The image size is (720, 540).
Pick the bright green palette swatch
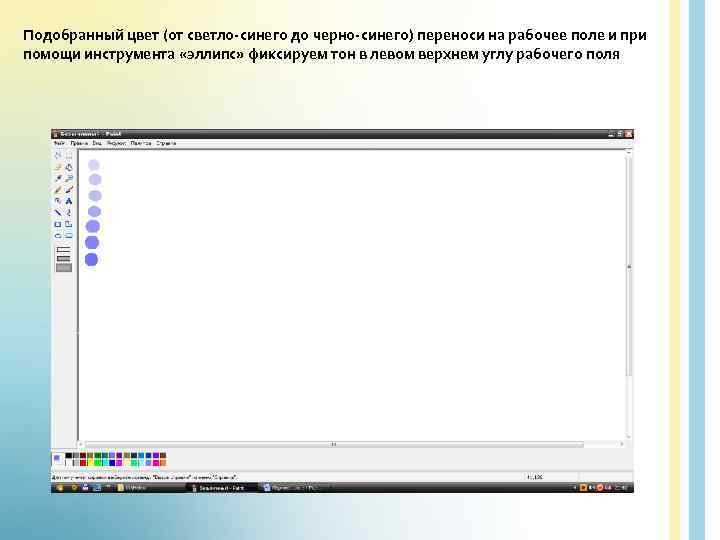pyautogui.click(x=98, y=463)
